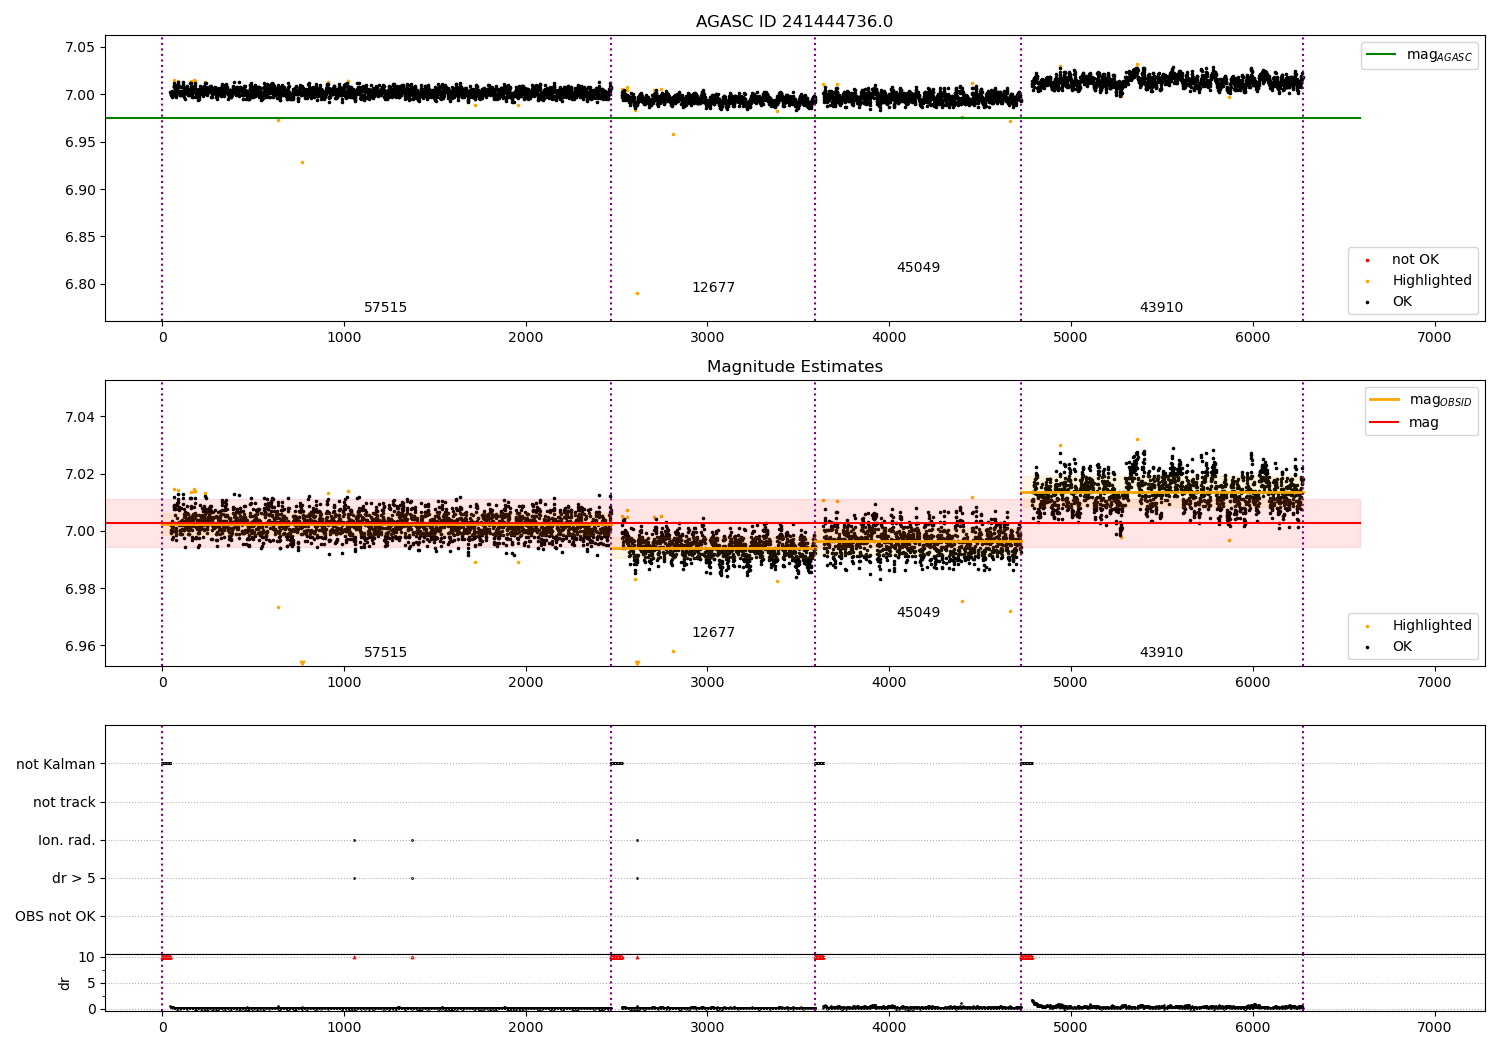Screen dimensions: 1500x1050
Task: Click the 7.04 y-axis tick label
Action: (x=80, y=417)
